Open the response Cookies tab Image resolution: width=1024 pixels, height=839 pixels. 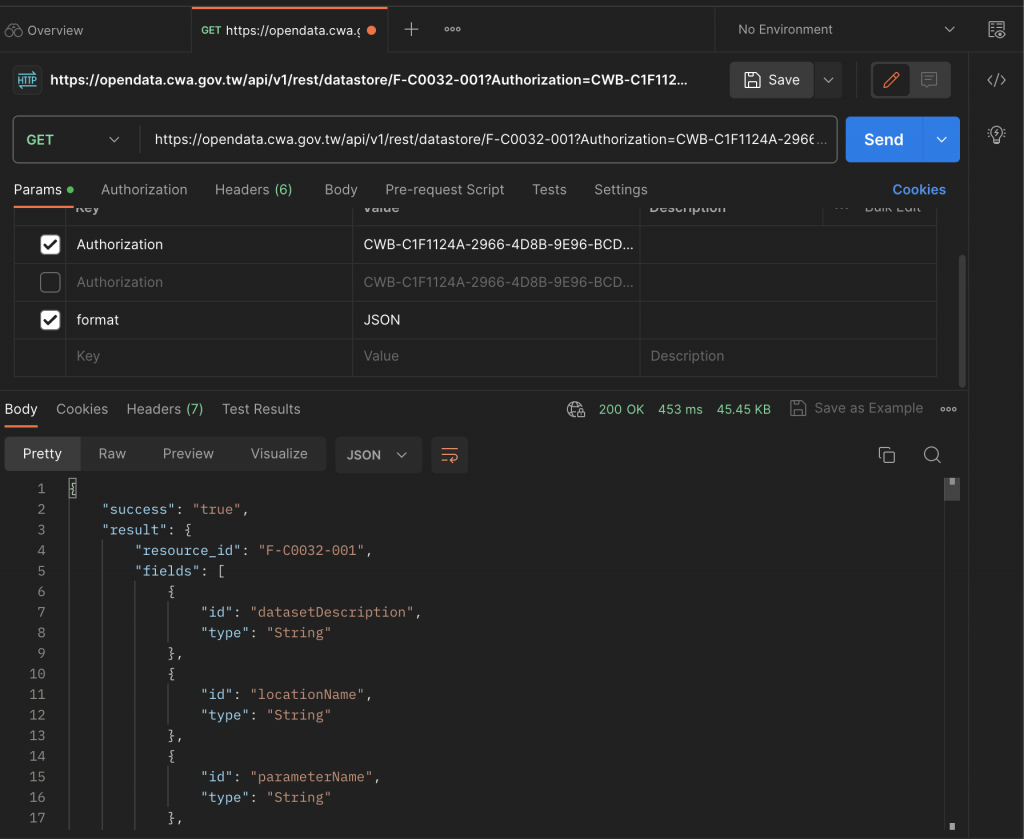coord(82,409)
